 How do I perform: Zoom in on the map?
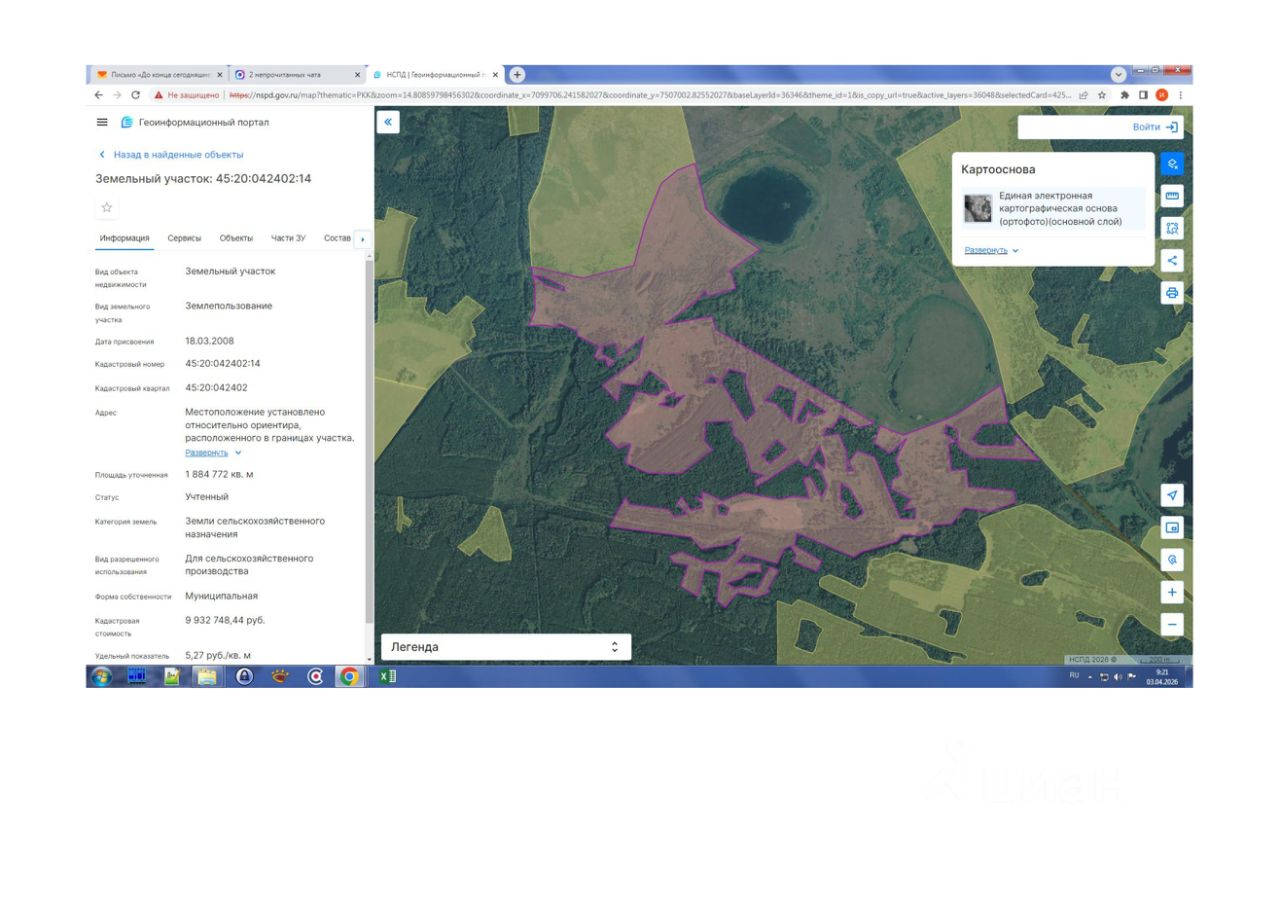click(x=1172, y=592)
